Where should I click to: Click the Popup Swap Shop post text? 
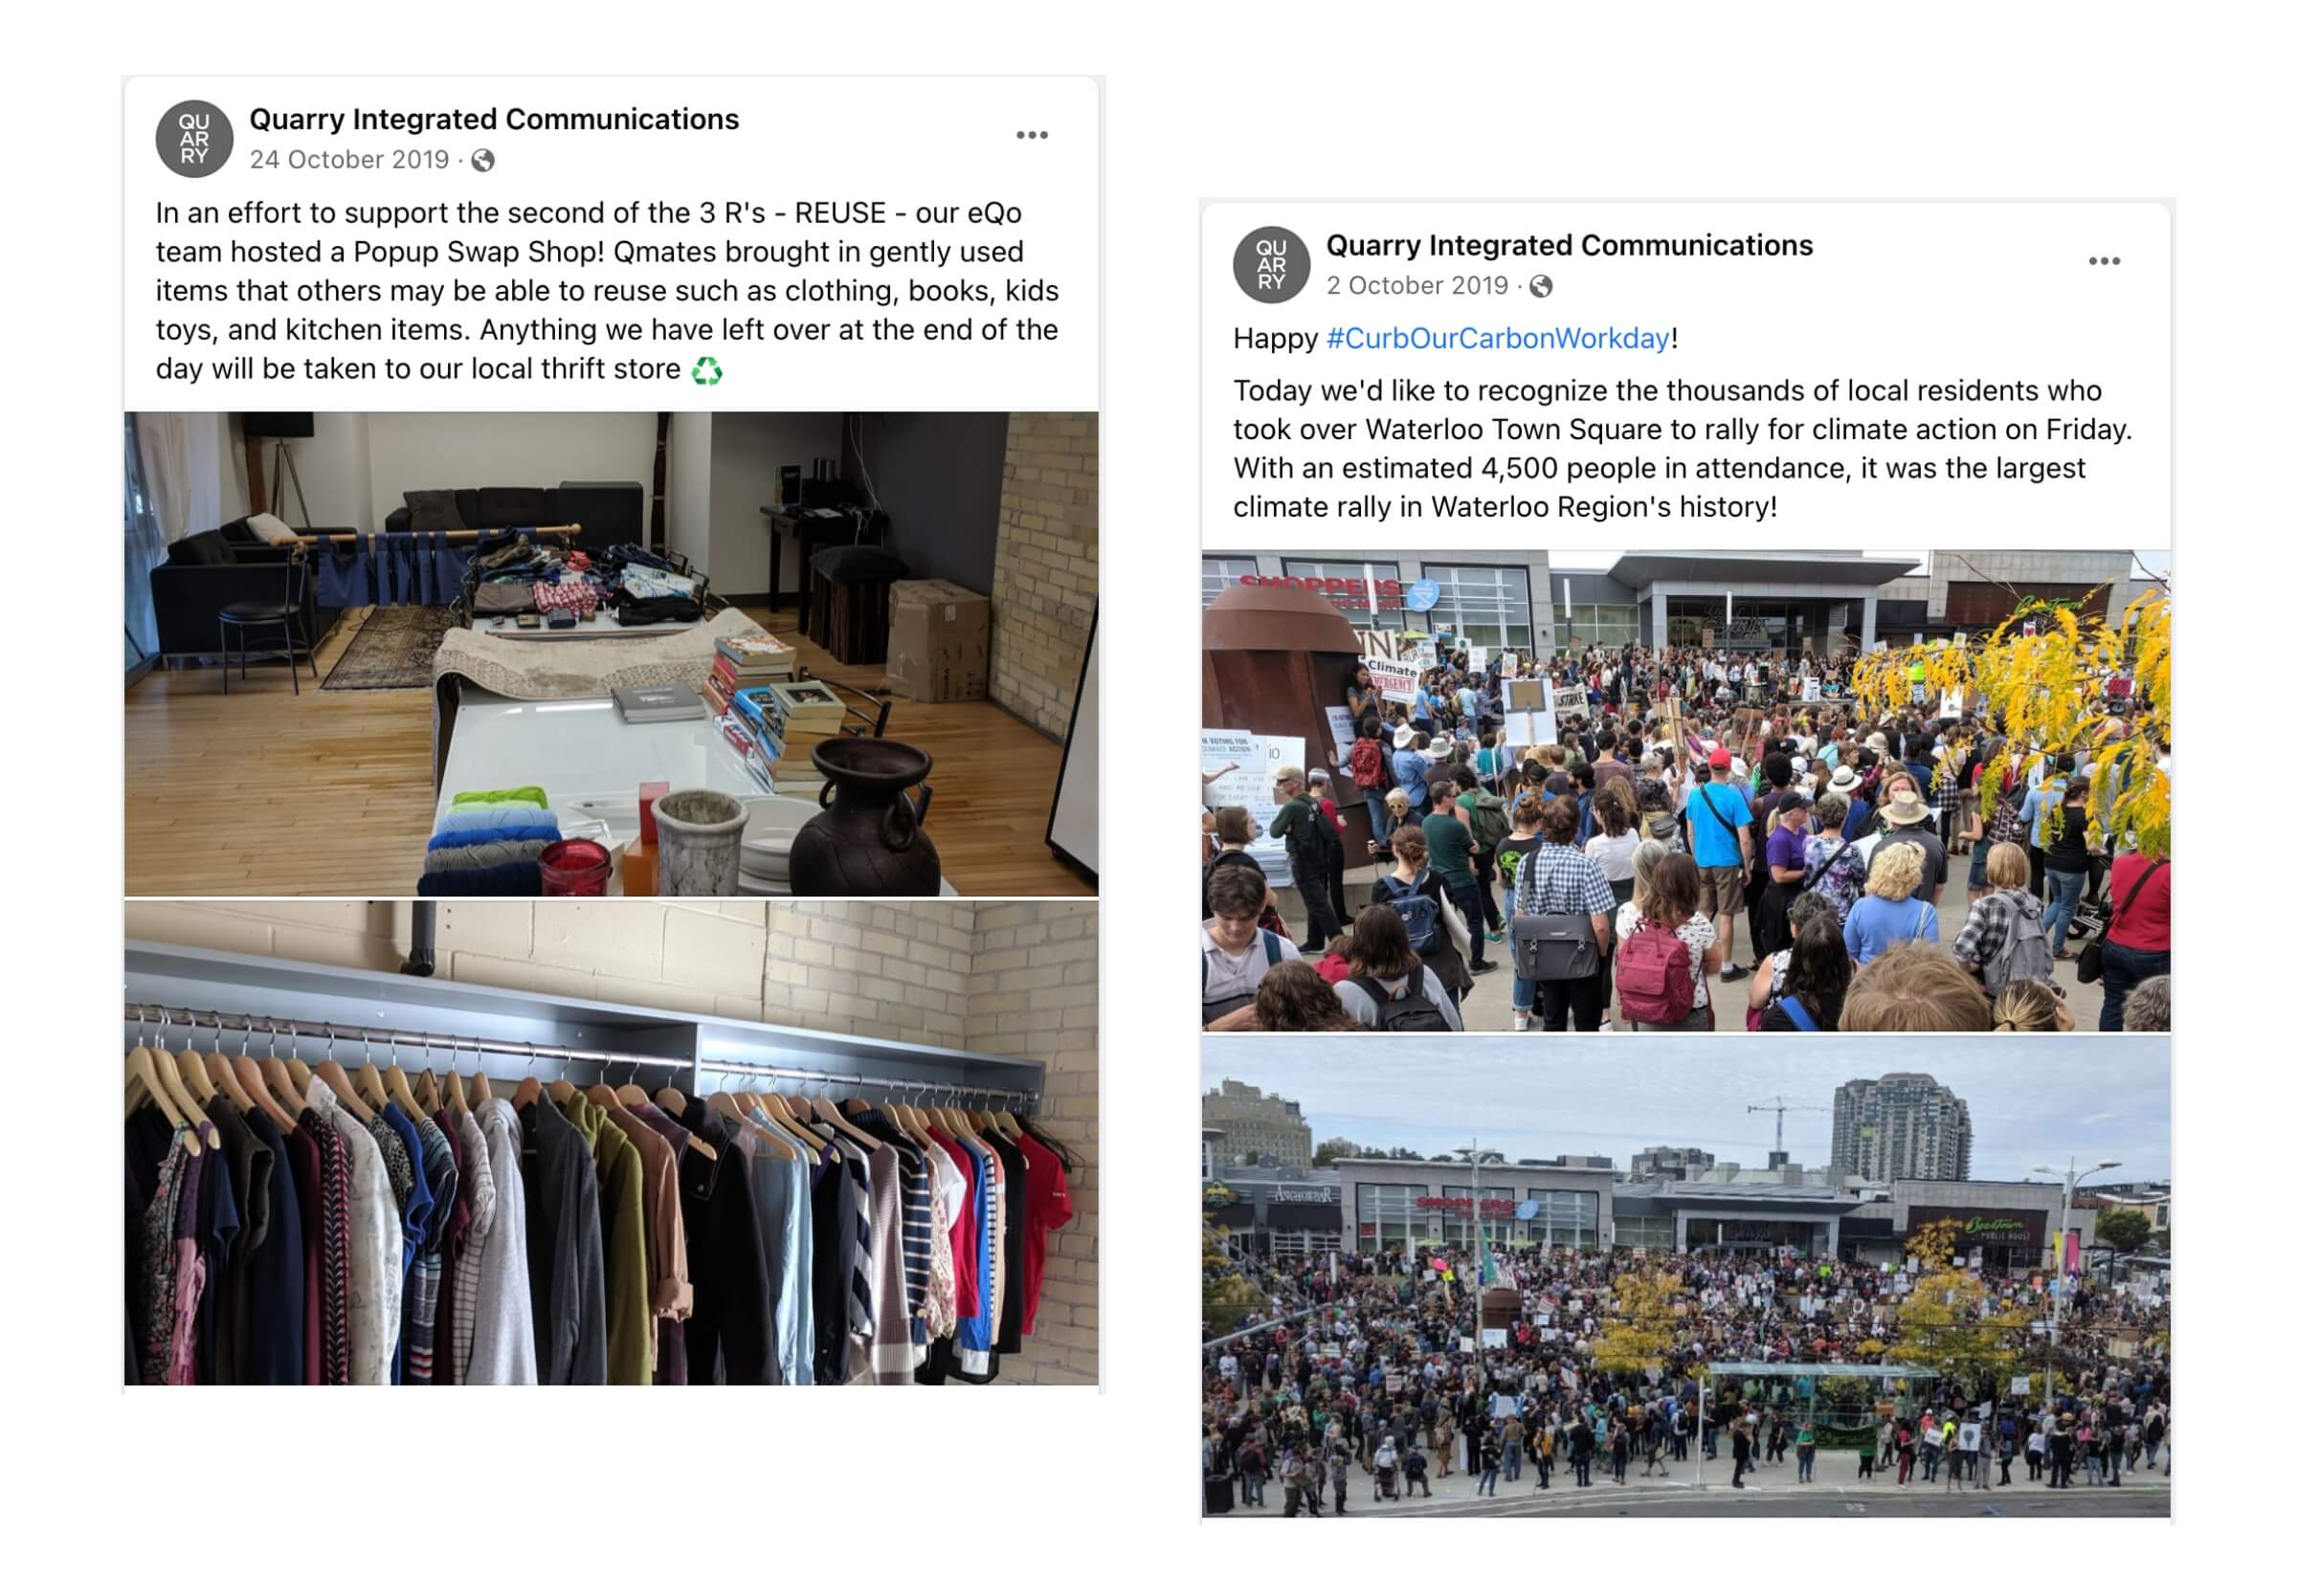coord(607,291)
